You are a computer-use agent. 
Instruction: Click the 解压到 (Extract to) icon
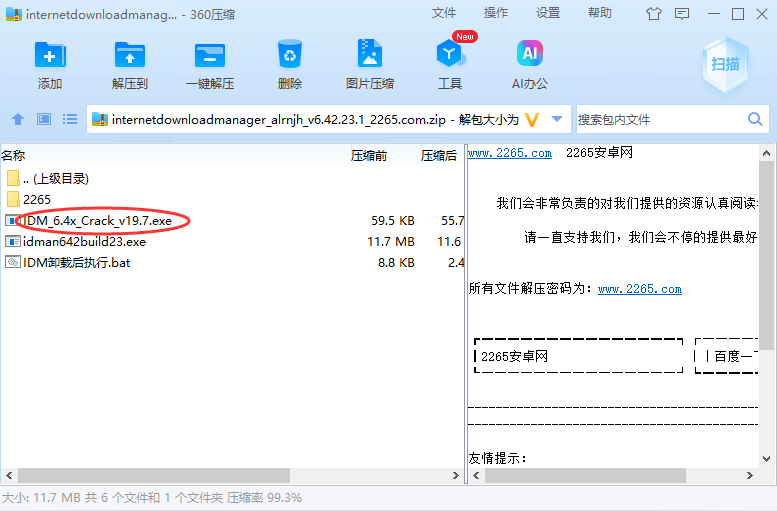(x=130, y=55)
